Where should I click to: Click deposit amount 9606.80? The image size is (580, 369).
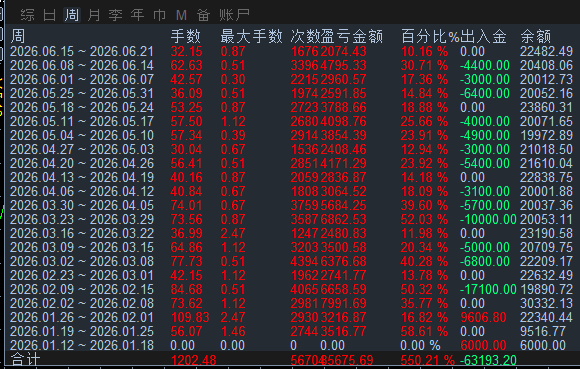pyautogui.click(x=483, y=317)
